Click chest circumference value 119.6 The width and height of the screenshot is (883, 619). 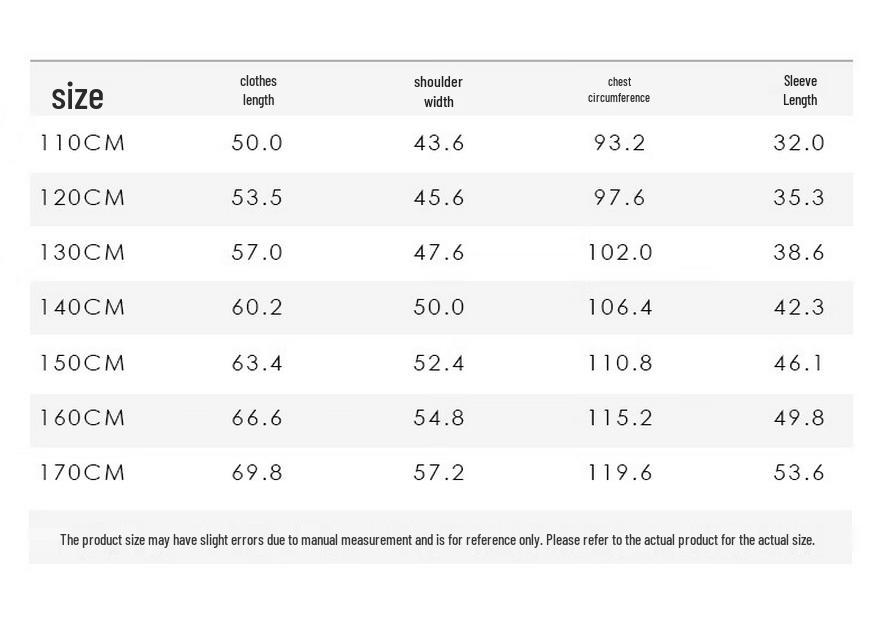pos(620,473)
